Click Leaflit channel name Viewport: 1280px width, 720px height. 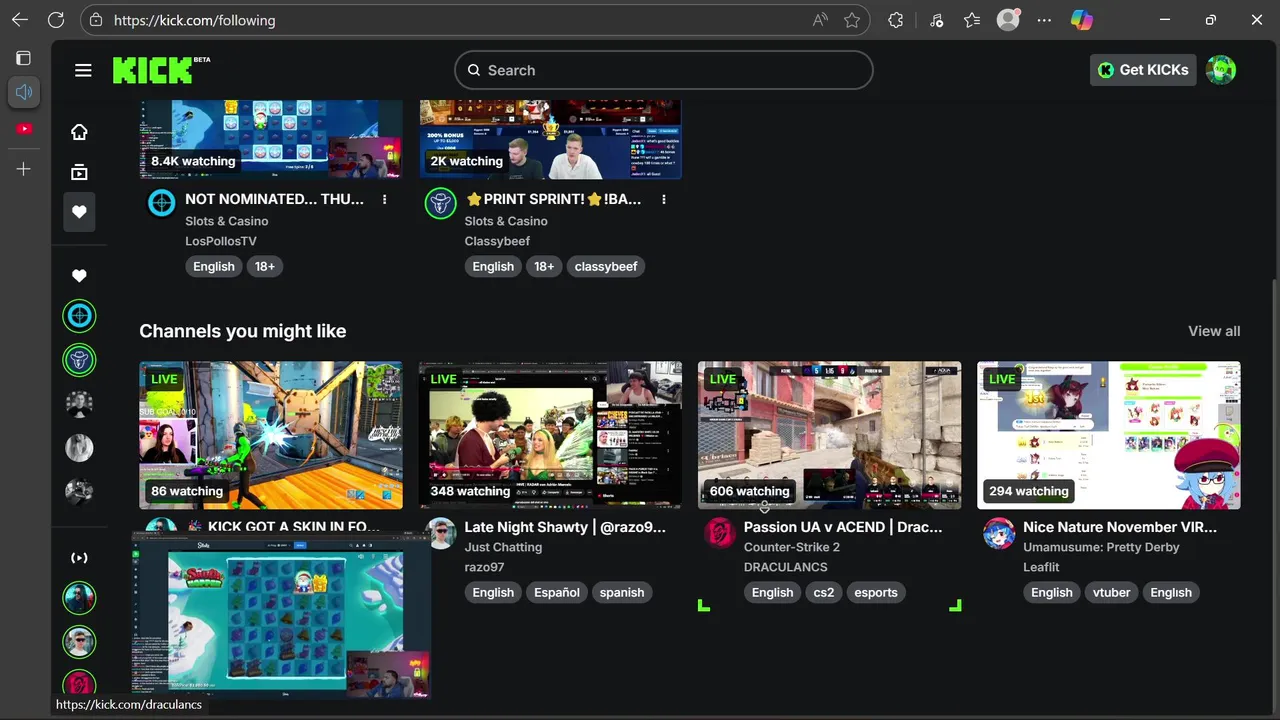1041,567
